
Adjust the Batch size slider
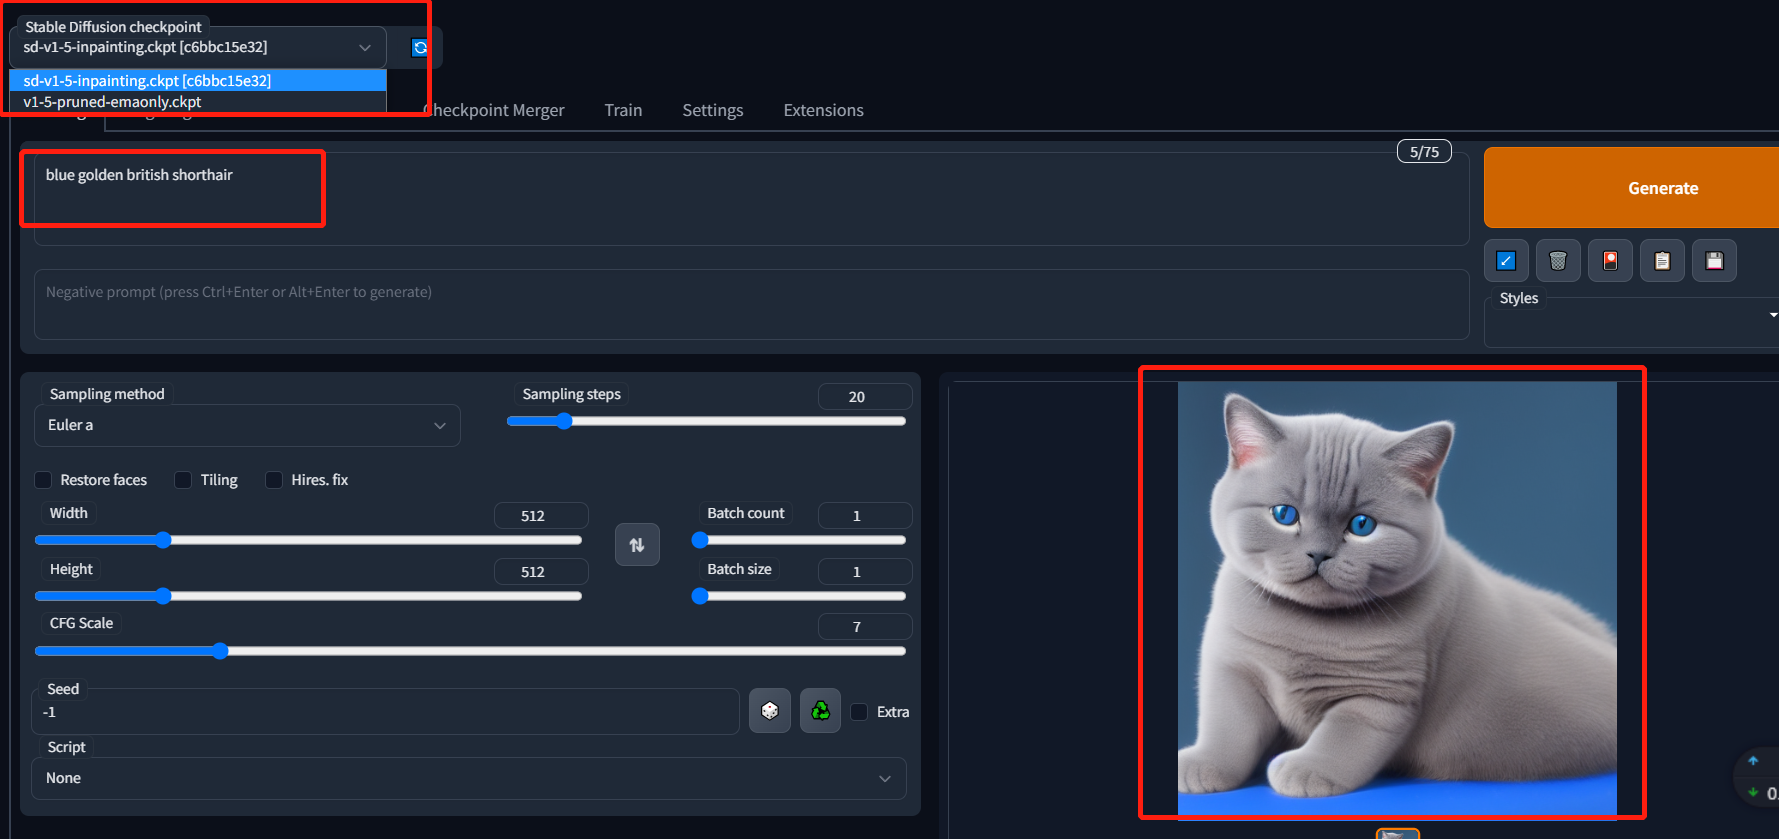tap(799, 596)
